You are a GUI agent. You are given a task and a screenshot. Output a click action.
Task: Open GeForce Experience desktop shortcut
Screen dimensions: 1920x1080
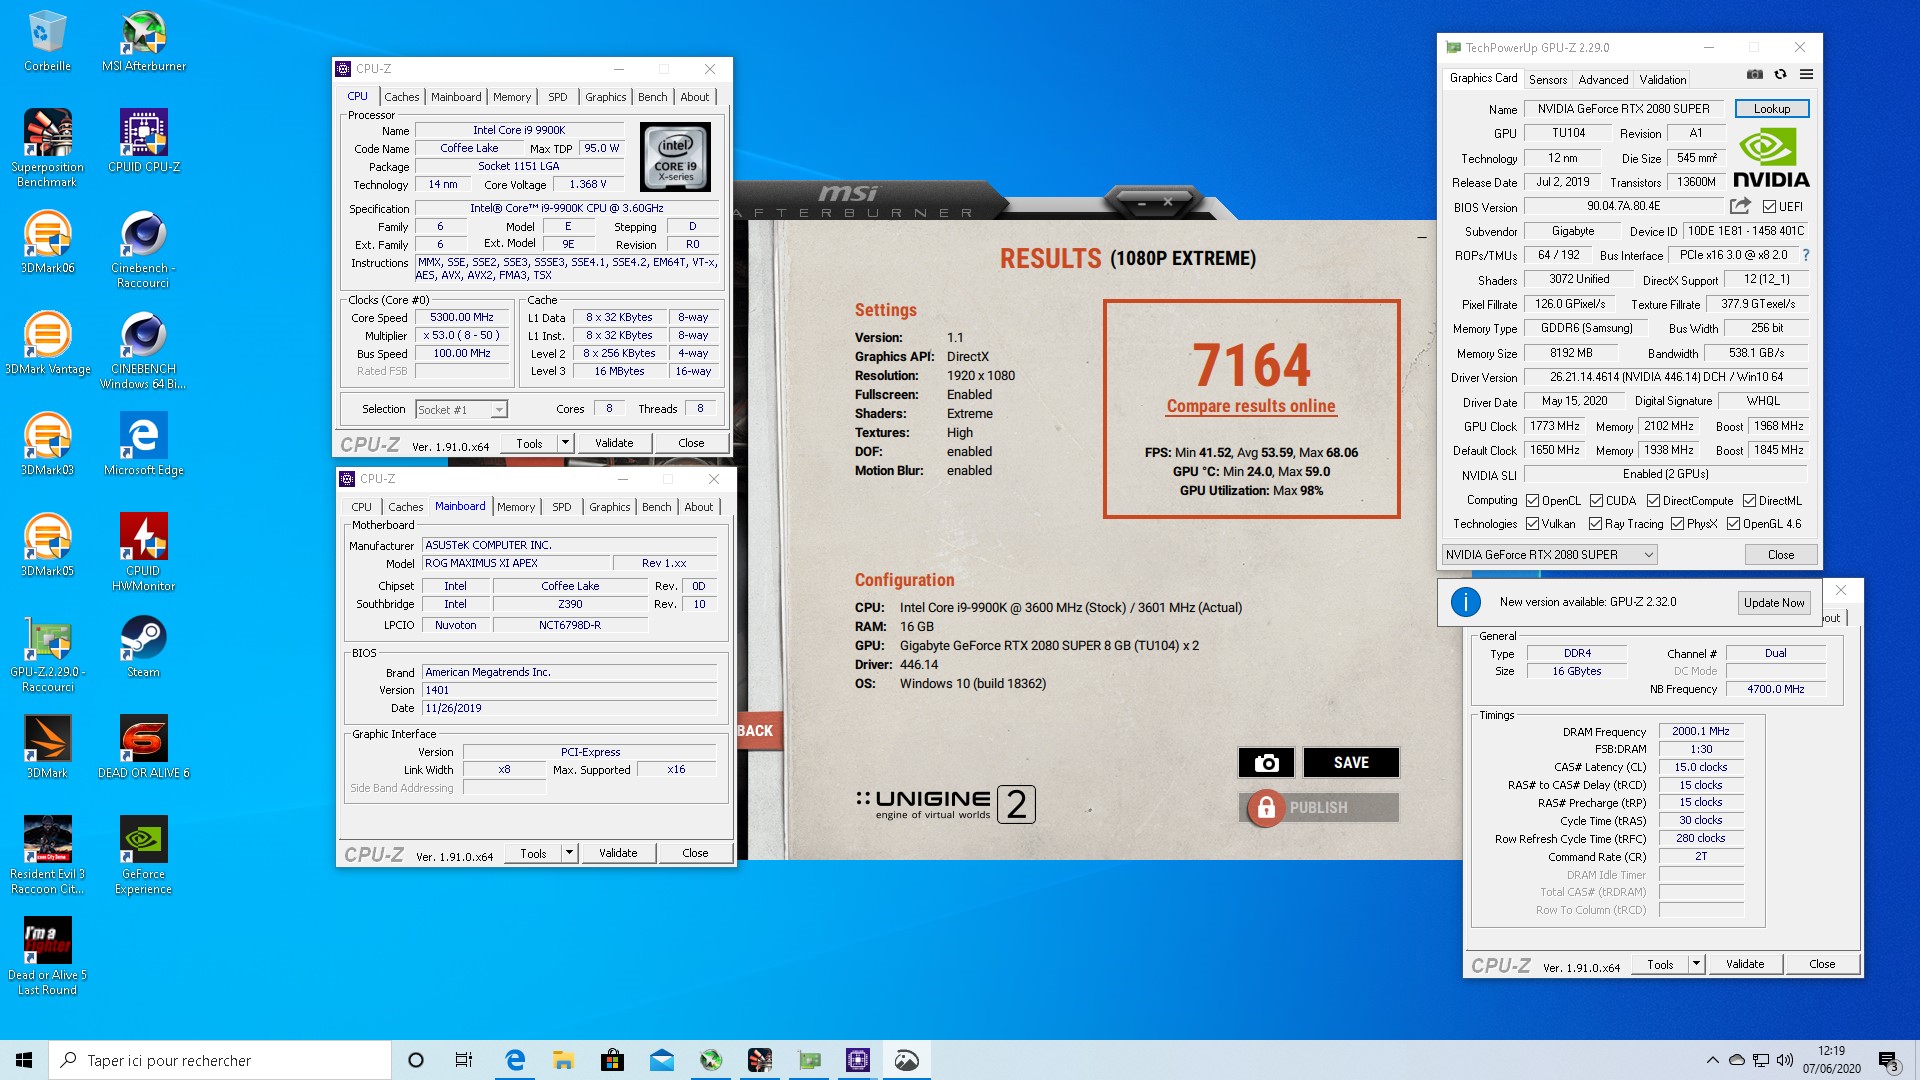click(144, 855)
